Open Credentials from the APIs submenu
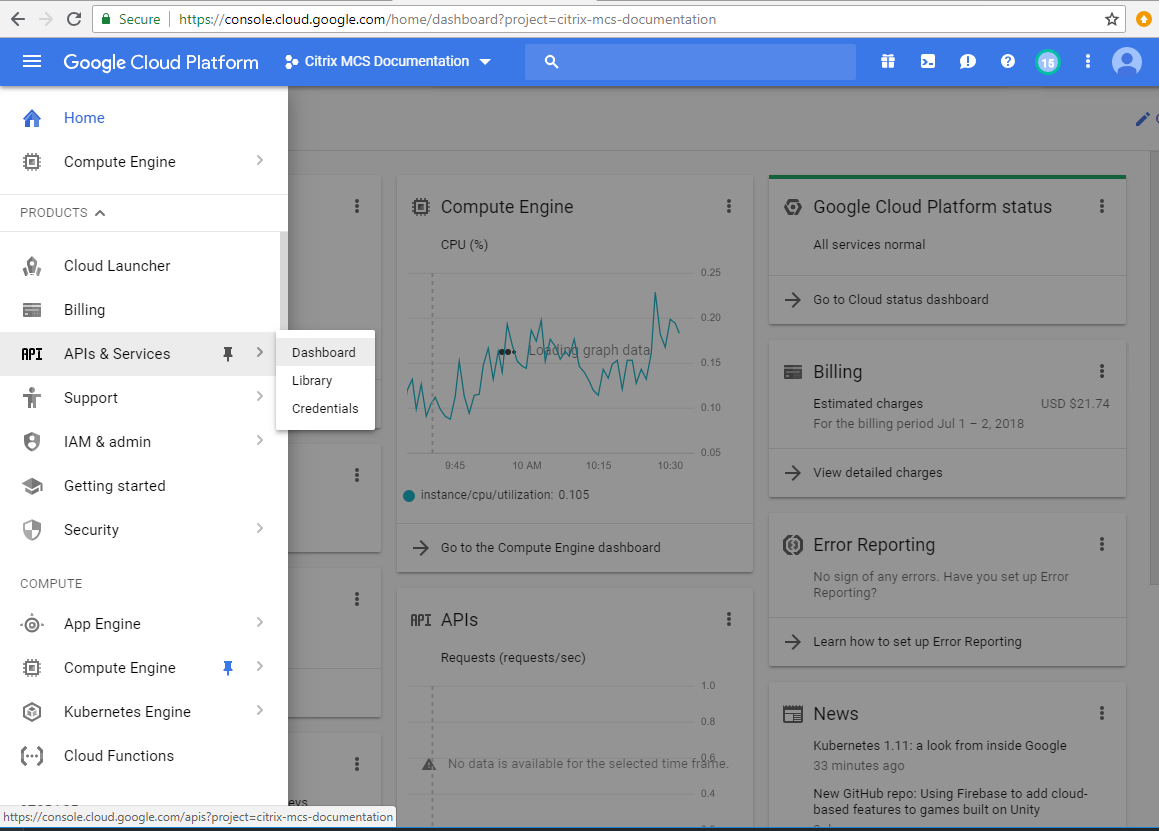This screenshot has height=831, width=1159. pyautogui.click(x=324, y=408)
